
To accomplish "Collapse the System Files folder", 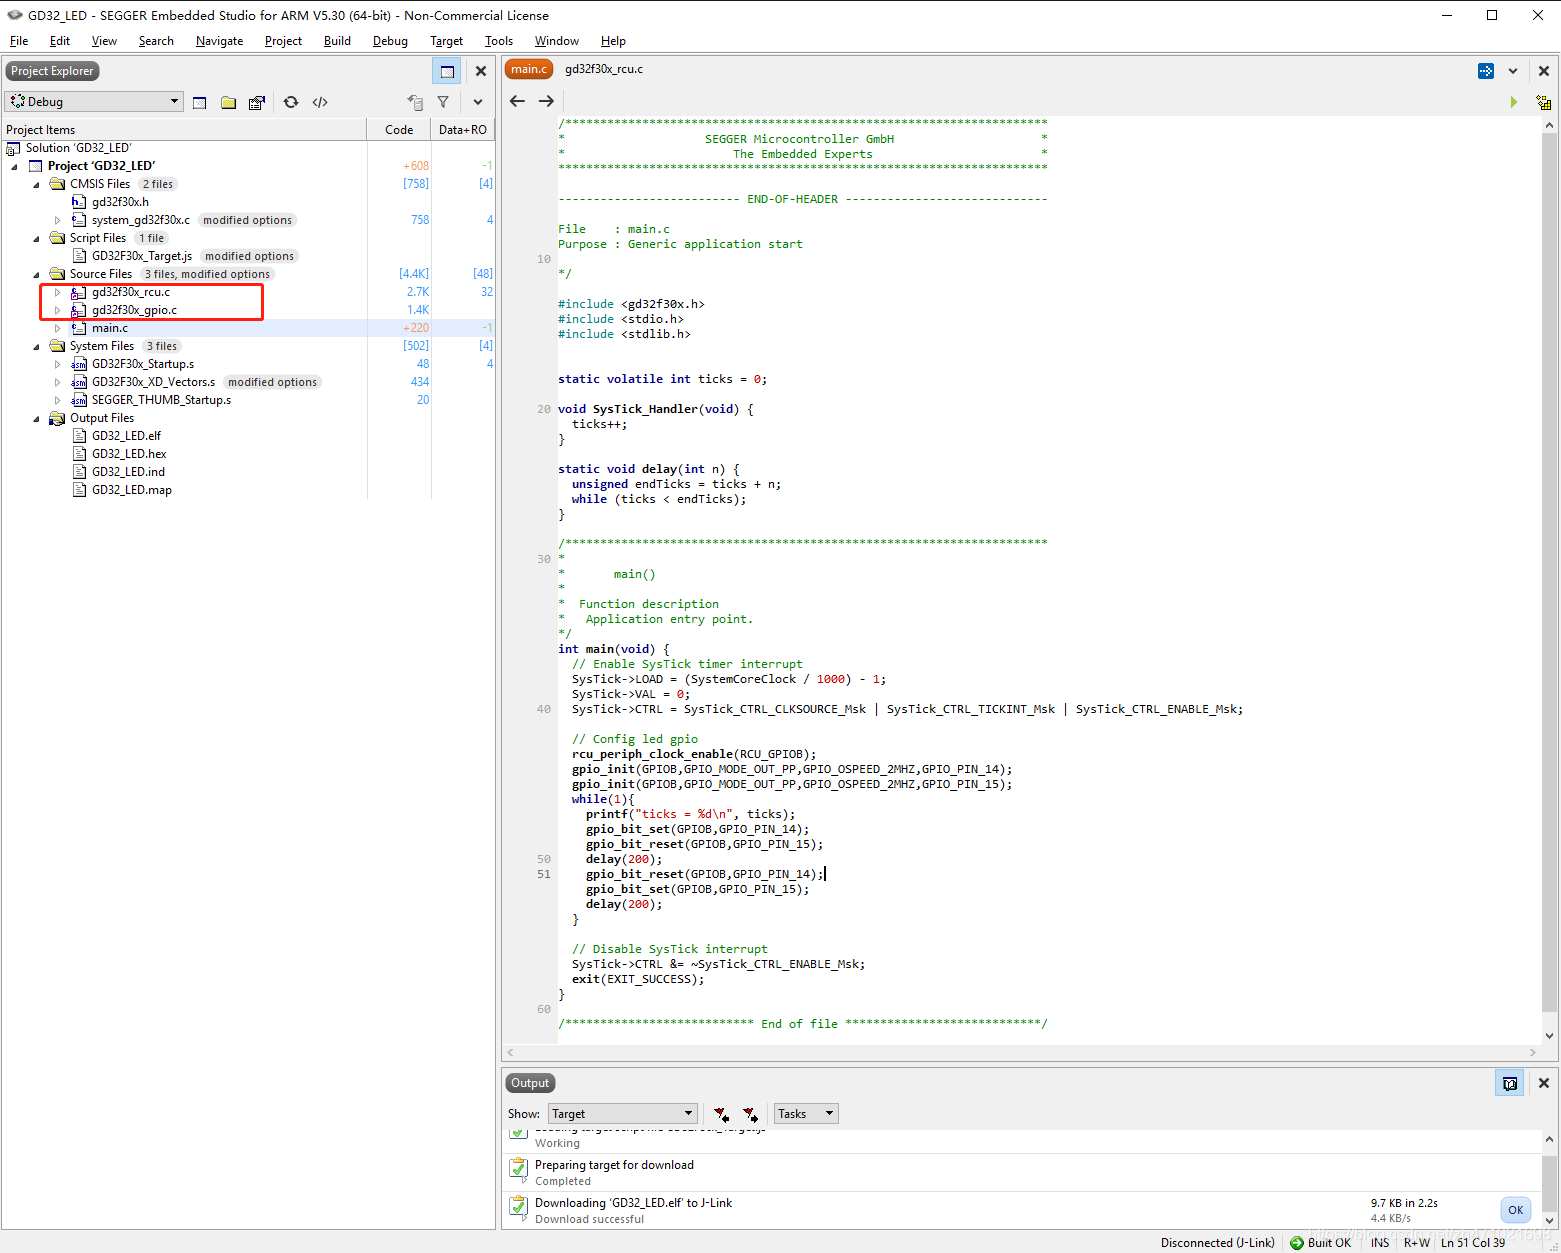I will 36,346.
